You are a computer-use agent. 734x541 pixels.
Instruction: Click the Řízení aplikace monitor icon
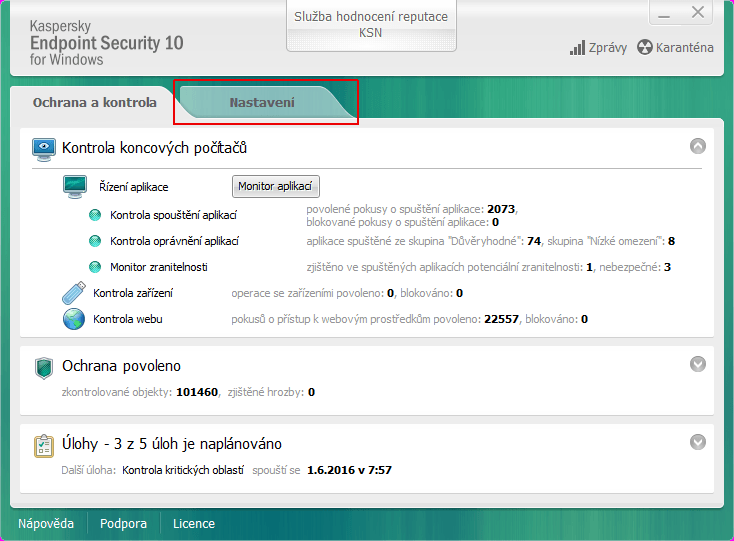pyautogui.click(x=75, y=187)
